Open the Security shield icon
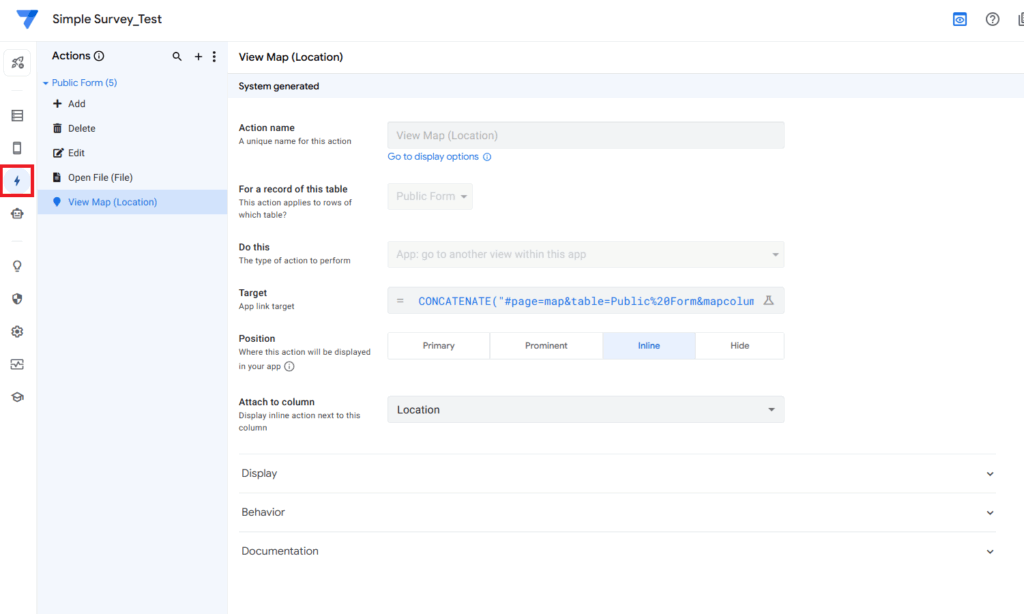 (17, 299)
